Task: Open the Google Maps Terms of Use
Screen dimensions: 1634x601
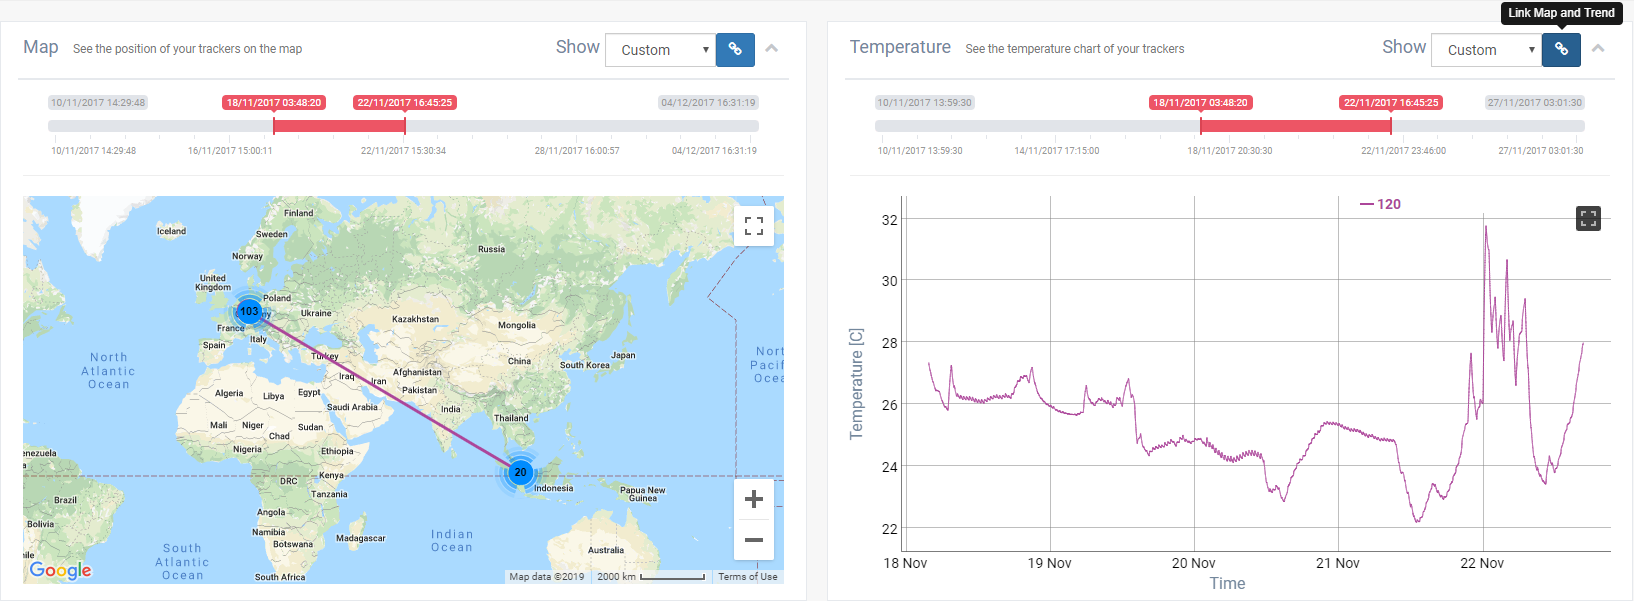Action: coord(747,577)
